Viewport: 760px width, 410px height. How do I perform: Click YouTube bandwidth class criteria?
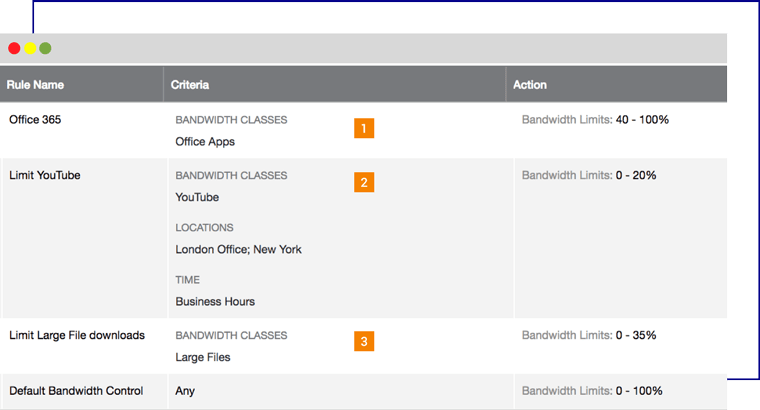pyautogui.click(x=197, y=197)
